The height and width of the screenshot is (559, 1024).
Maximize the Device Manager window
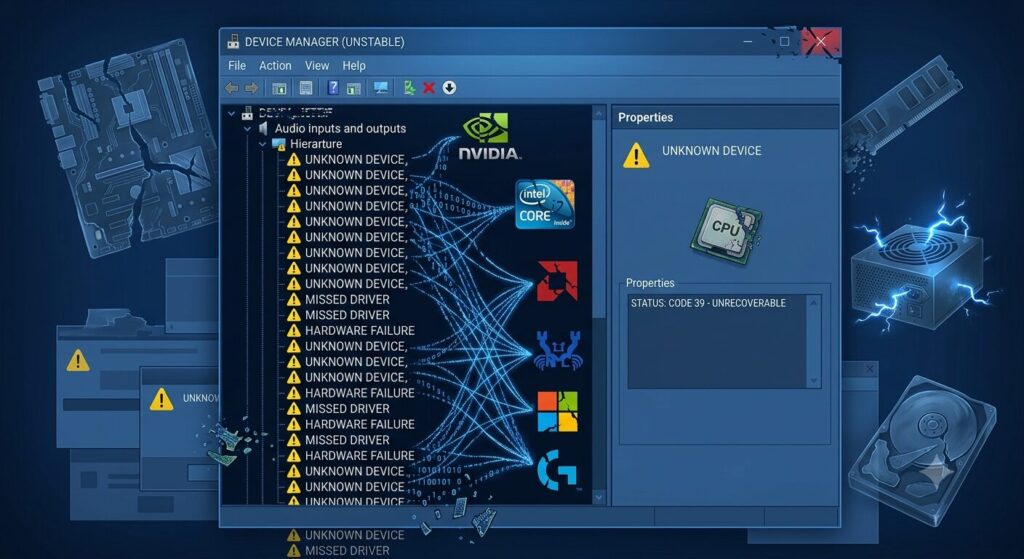click(784, 42)
